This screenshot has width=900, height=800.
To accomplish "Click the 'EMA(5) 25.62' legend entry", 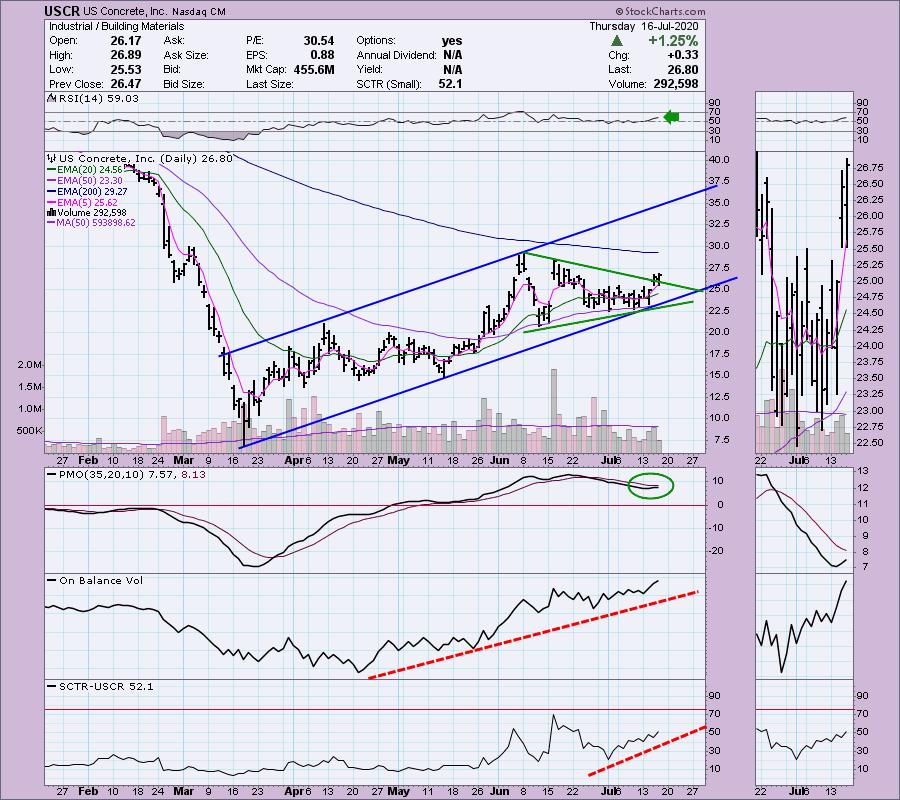I will point(87,203).
